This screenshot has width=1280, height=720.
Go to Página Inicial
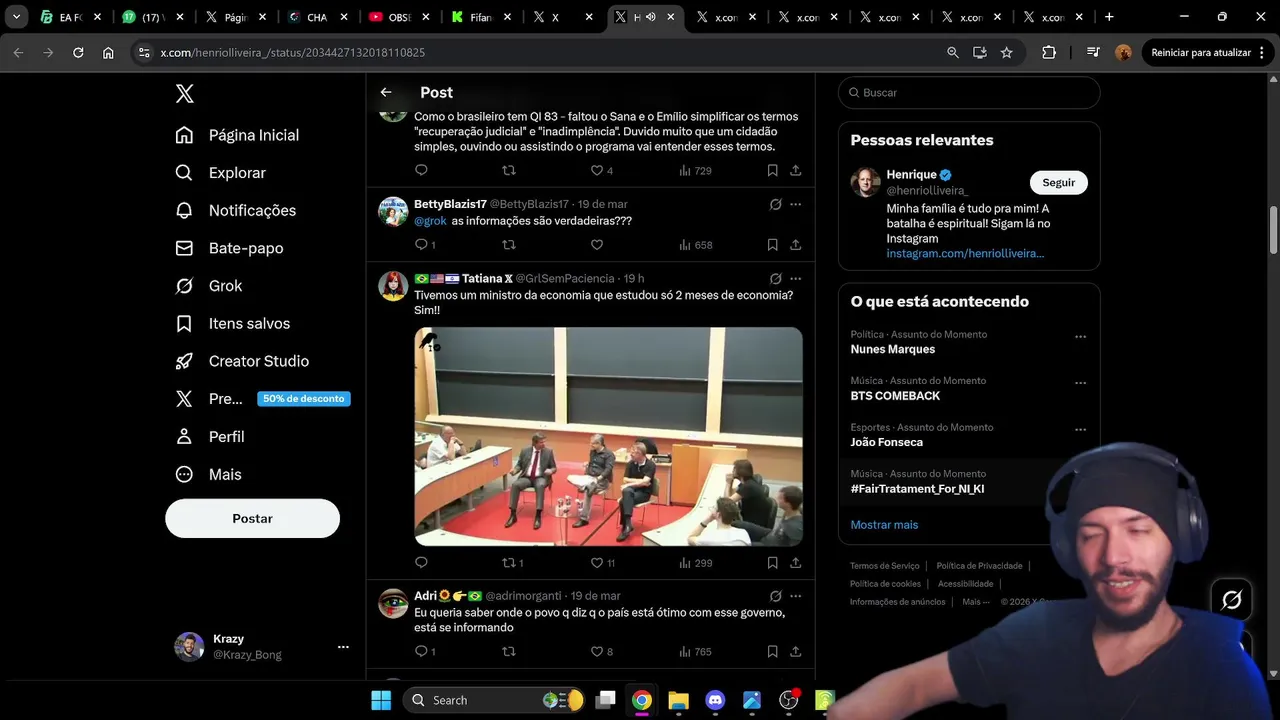(237, 135)
